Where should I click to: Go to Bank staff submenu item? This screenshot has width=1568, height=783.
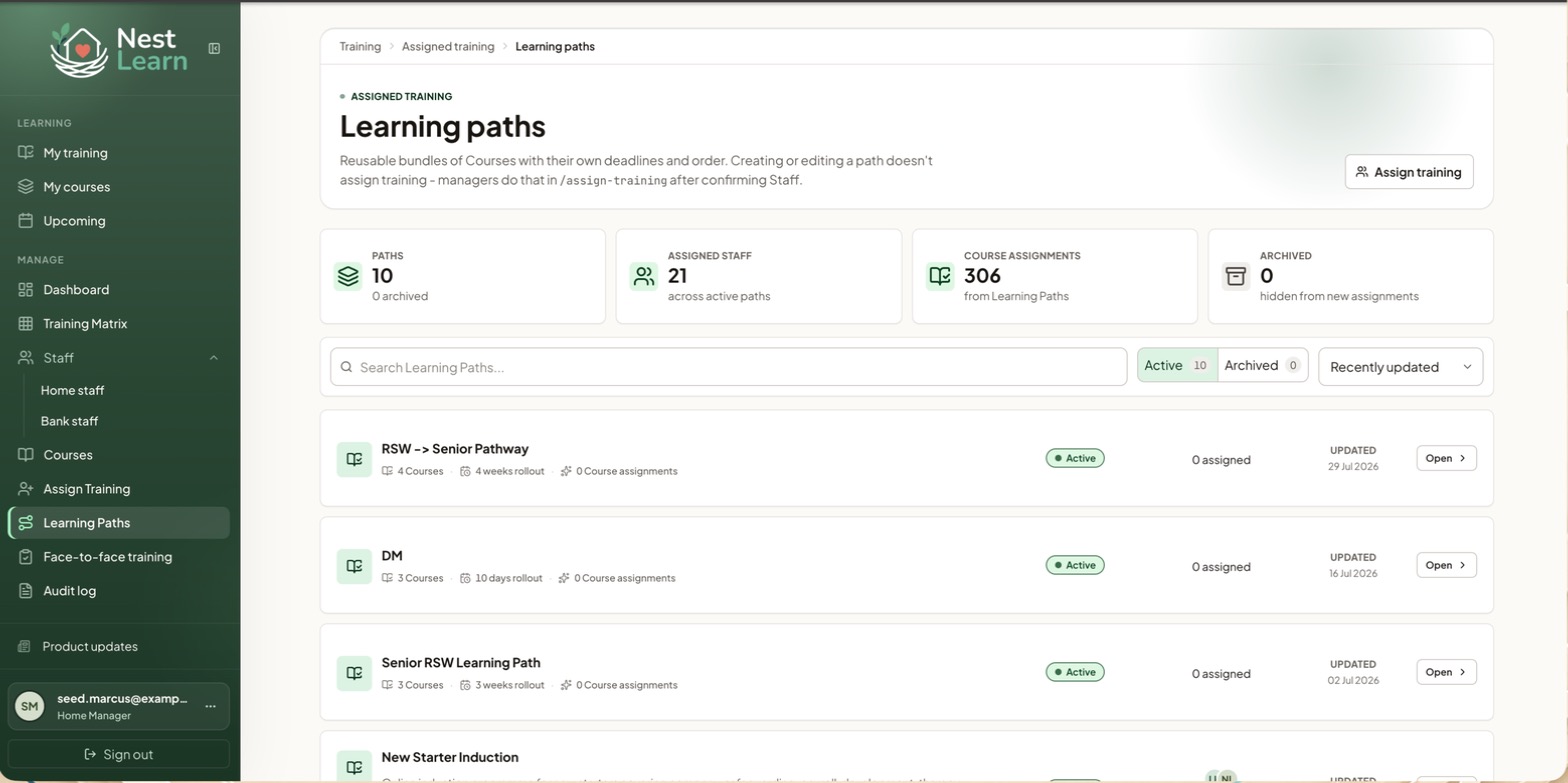click(x=69, y=422)
